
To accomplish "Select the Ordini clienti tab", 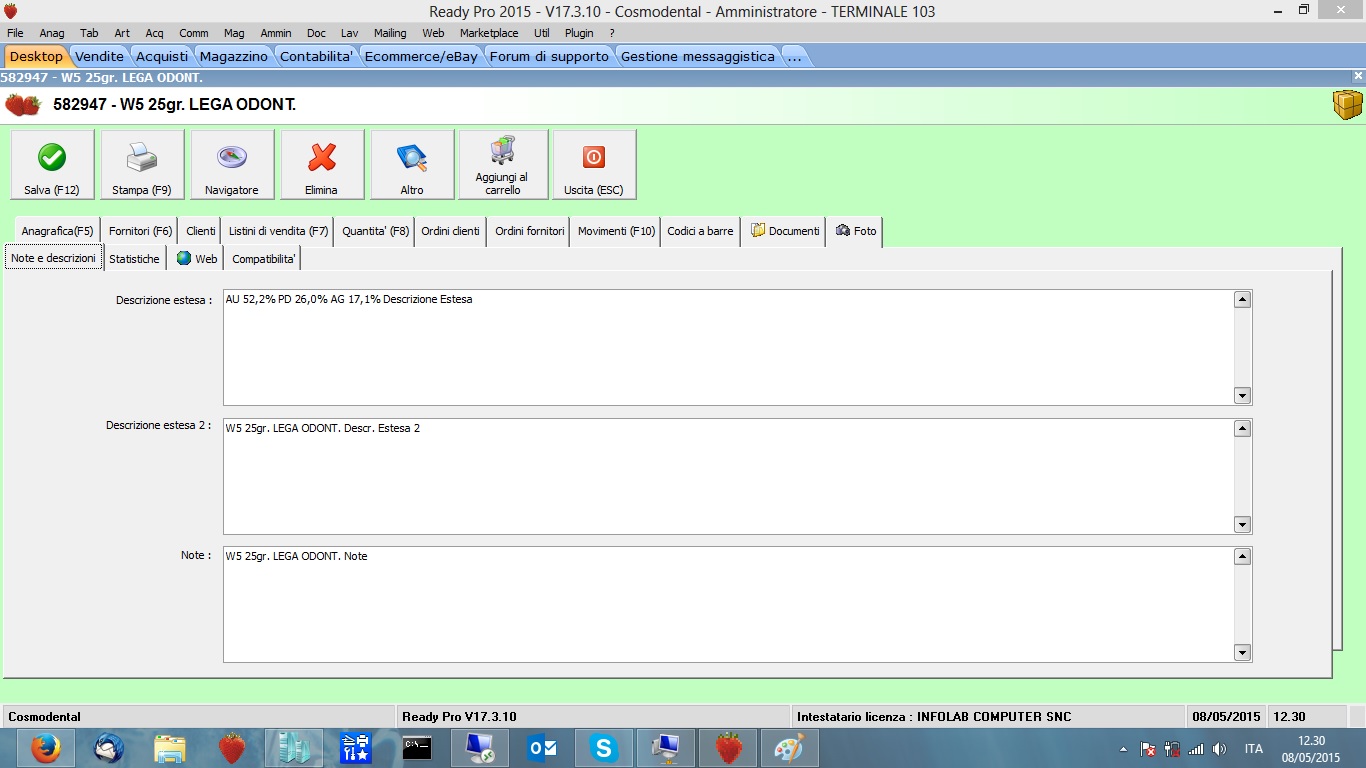I will 451,231.
